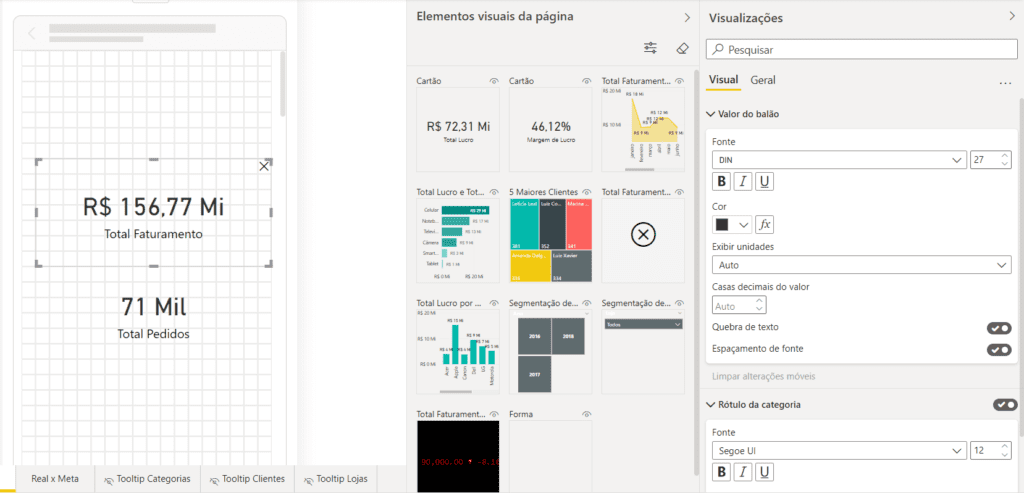
Task: Toggle visibility of Margem de Lucro Cartão
Action: pos(587,81)
